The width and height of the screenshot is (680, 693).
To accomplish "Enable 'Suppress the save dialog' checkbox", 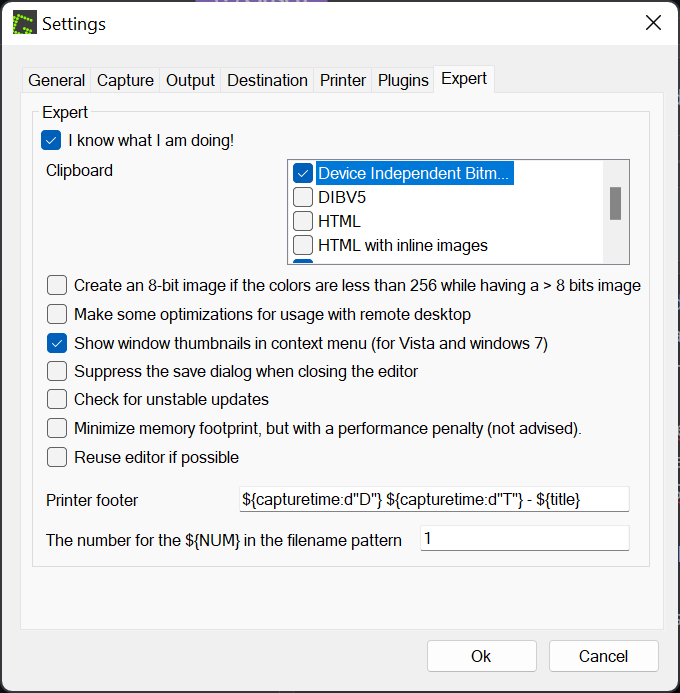I will point(57,371).
